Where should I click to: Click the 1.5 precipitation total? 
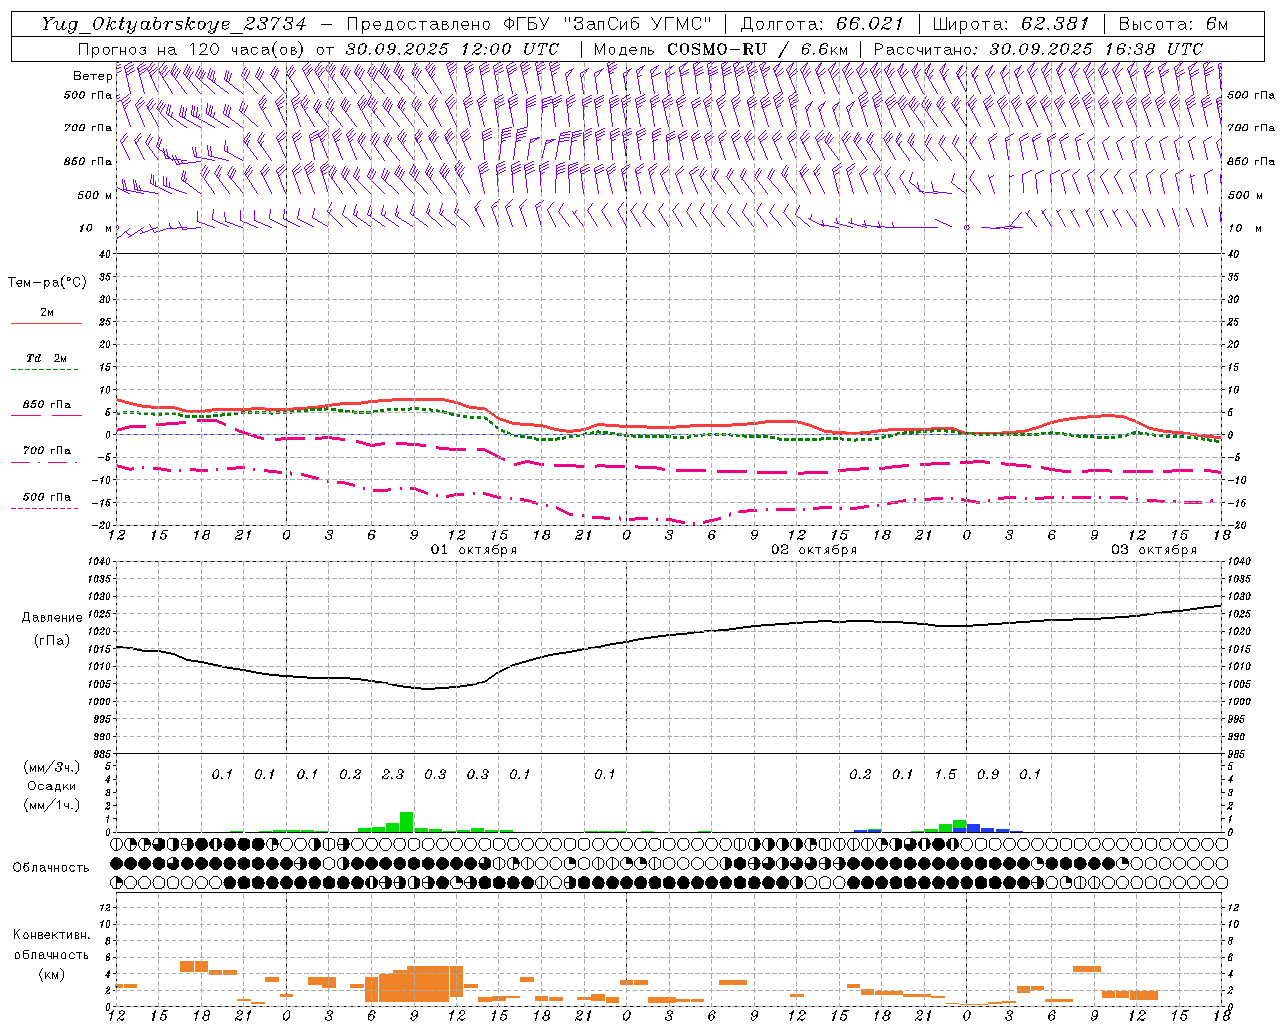point(945,774)
